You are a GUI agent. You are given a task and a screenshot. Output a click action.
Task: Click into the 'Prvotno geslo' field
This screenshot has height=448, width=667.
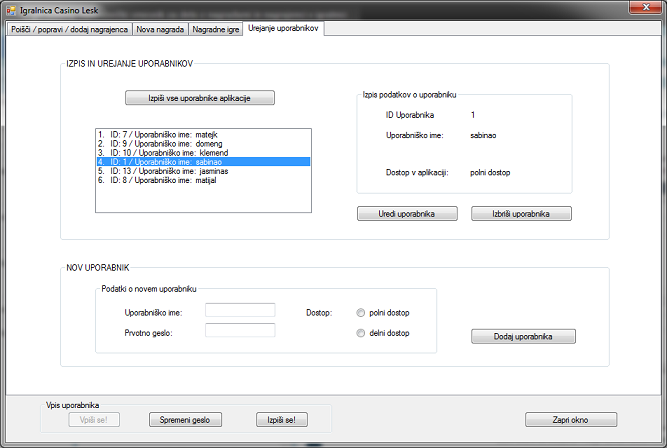tap(240, 331)
